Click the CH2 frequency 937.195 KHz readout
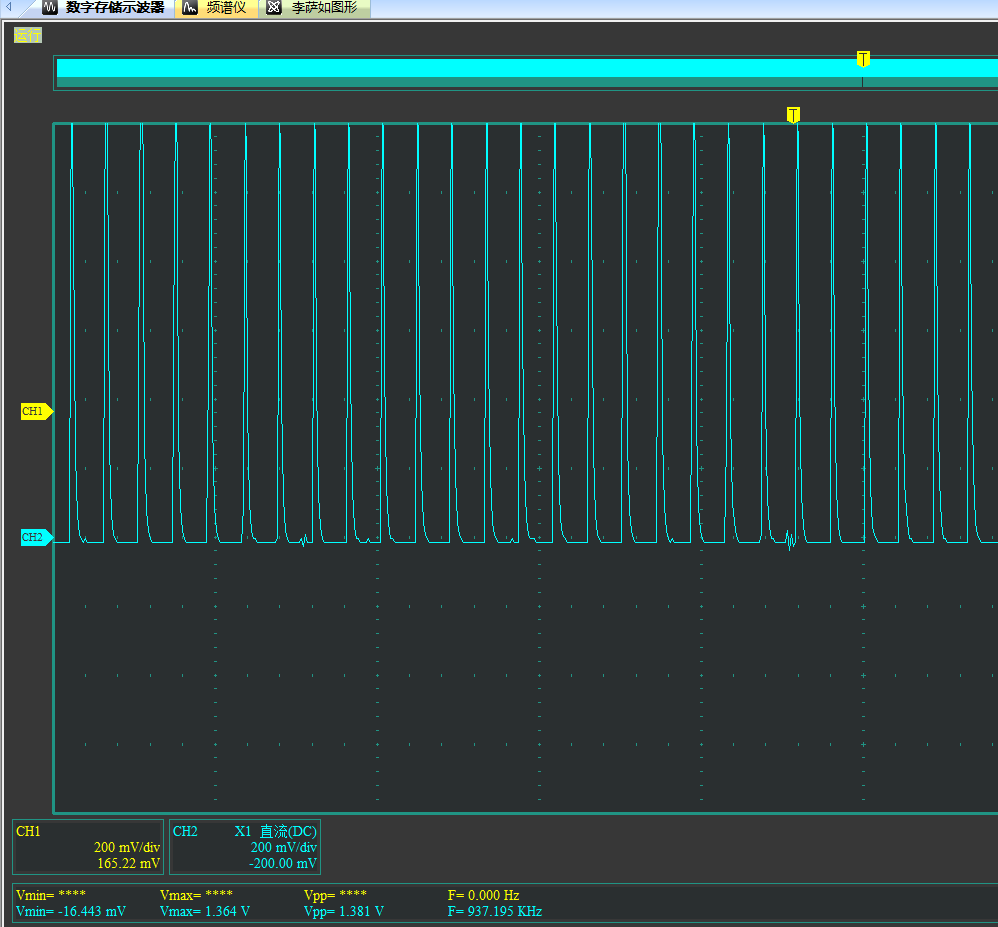This screenshot has height=927, width=998. coord(494,911)
